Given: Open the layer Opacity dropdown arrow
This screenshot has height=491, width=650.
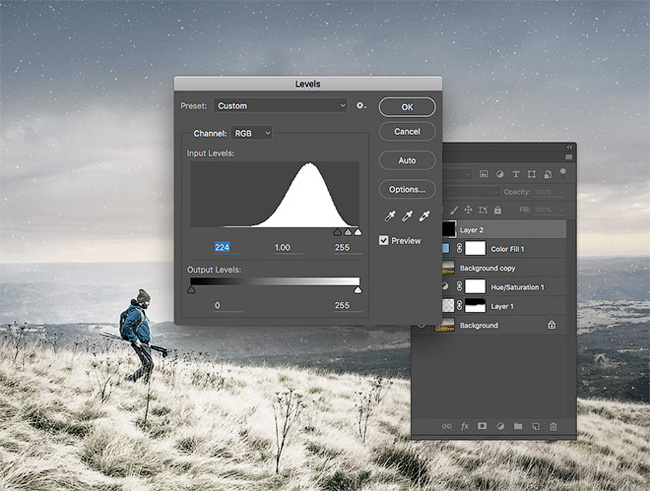Looking at the screenshot, I should (x=562, y=192).
